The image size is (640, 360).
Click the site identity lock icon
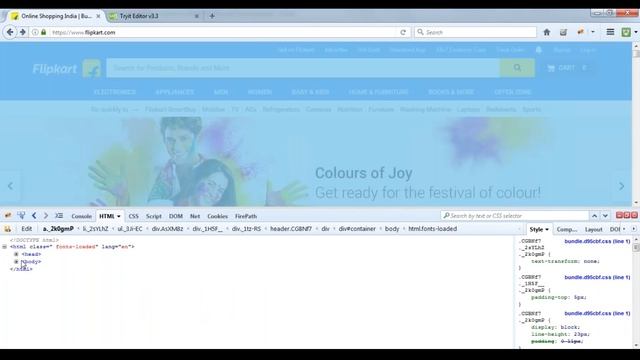point(44,32)
